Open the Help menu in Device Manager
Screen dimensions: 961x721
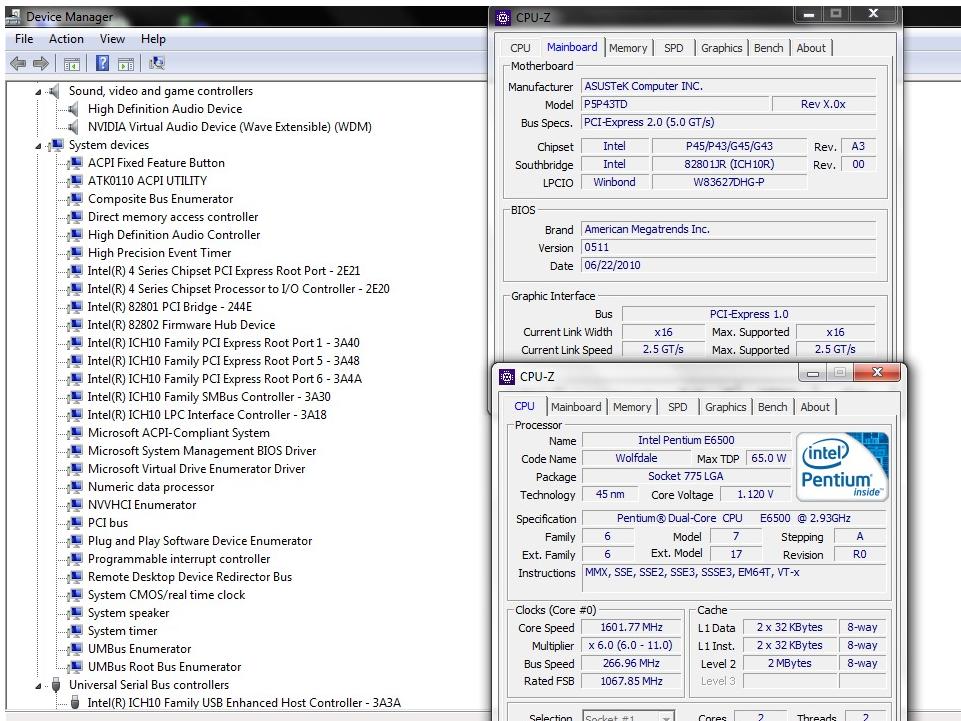pos(153,39)
